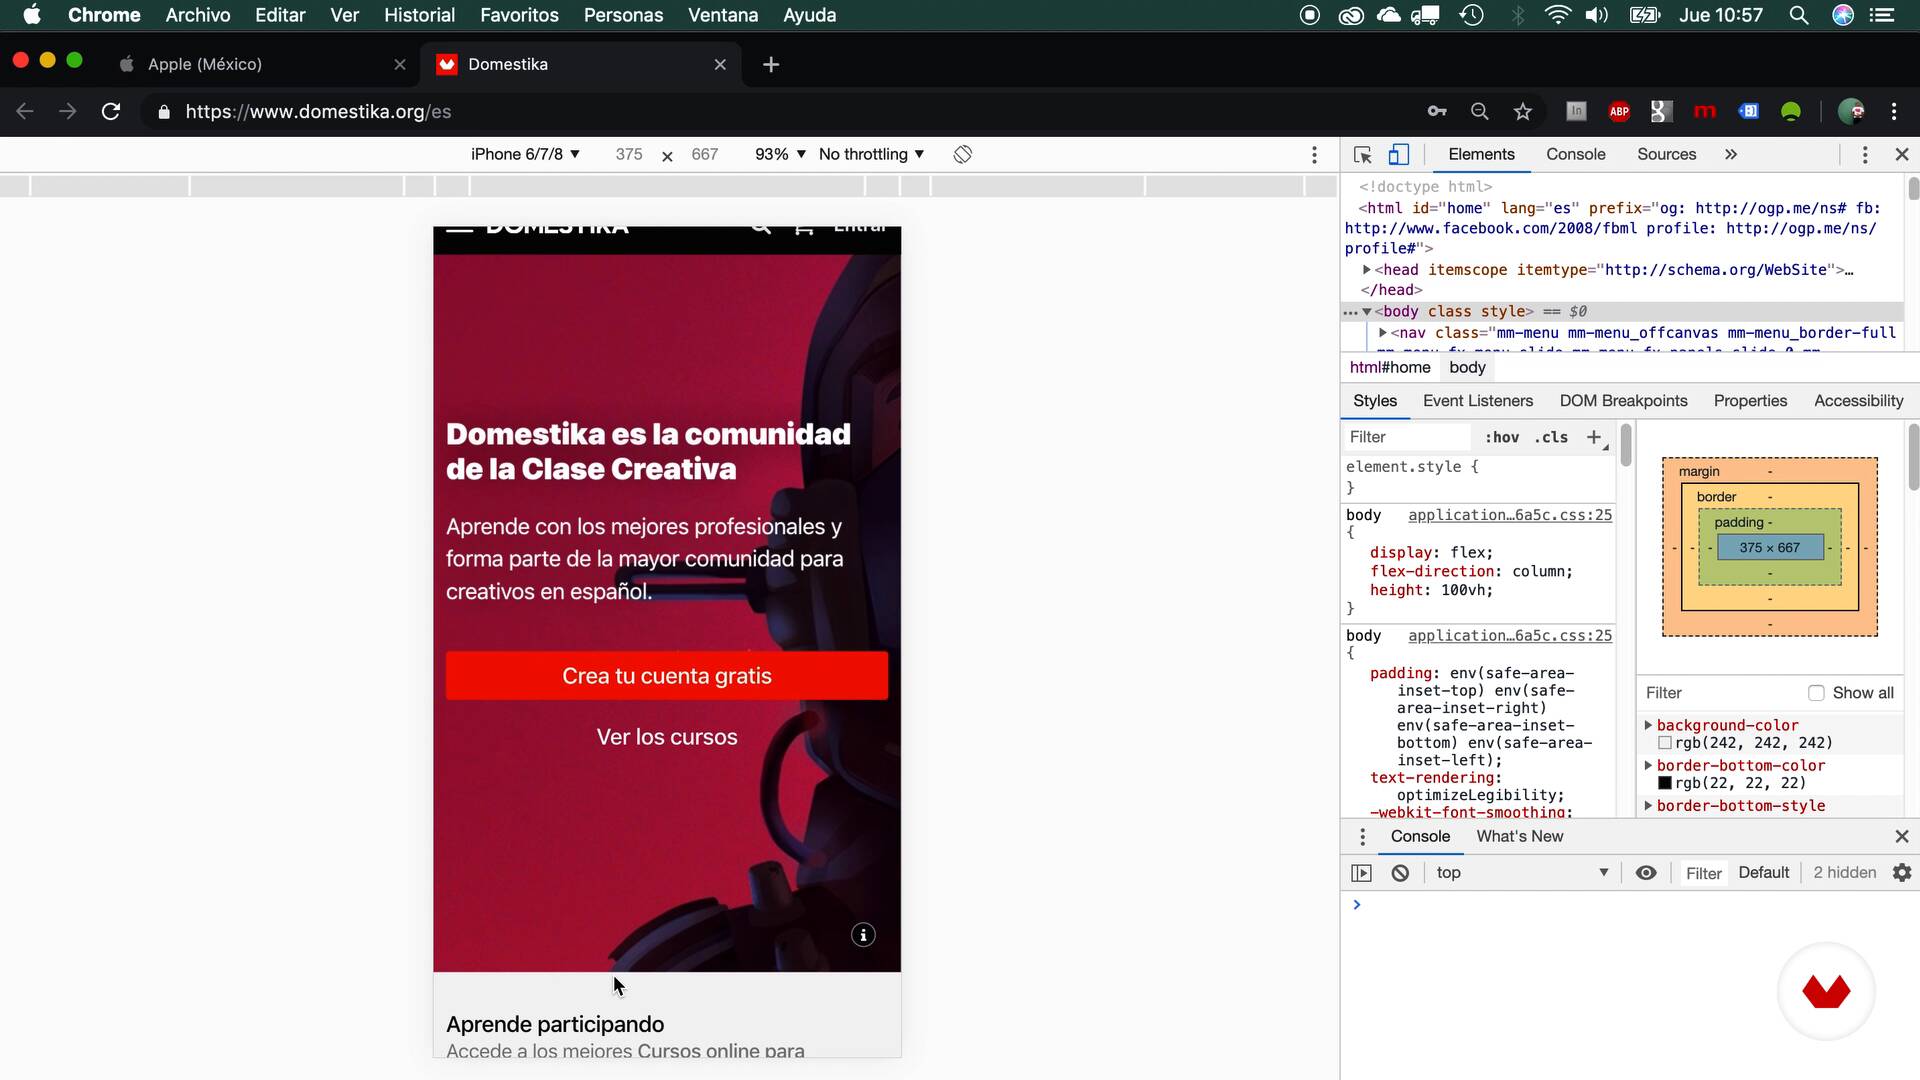The width and height of the screenshot is (1920, 1080).
Task: Click the Ver los cursos link
Action: pyautogui.click(x=667, y=737)
